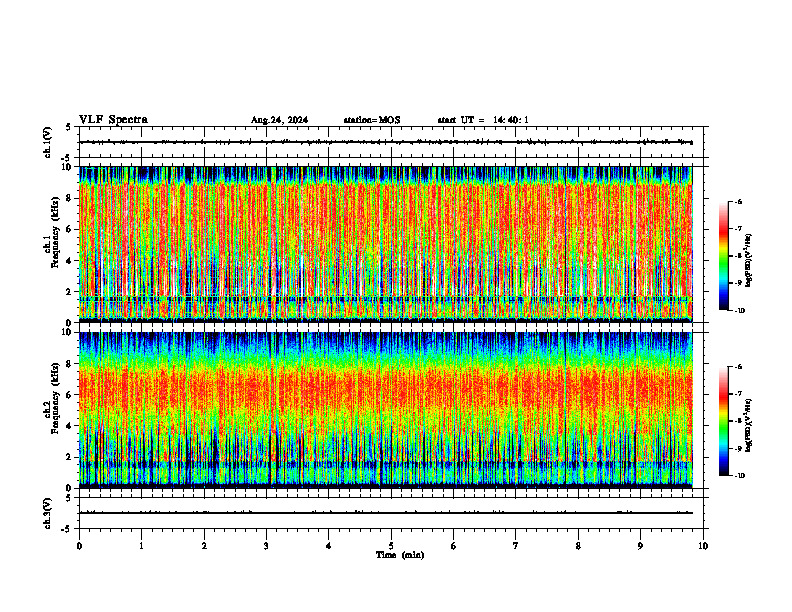Click the ch.2 frequency tick label "6"
Screen dimensions: 792x612
(x=69, y=395)
